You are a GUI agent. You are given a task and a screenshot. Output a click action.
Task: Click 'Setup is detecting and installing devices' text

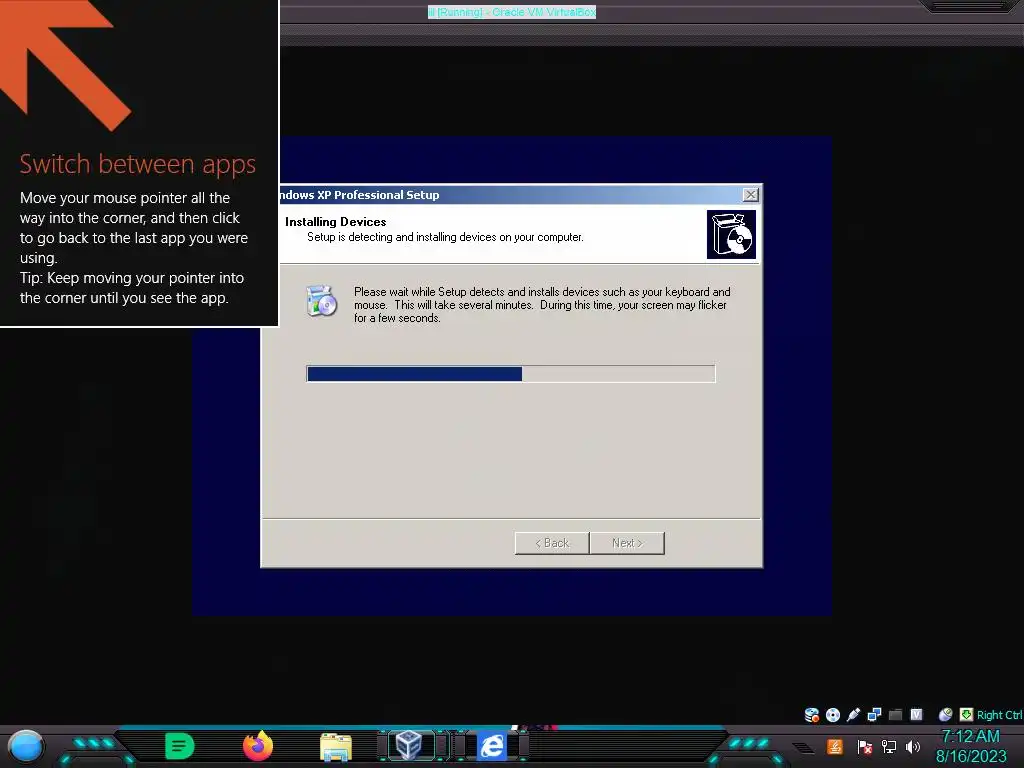[x=445, y=237]
